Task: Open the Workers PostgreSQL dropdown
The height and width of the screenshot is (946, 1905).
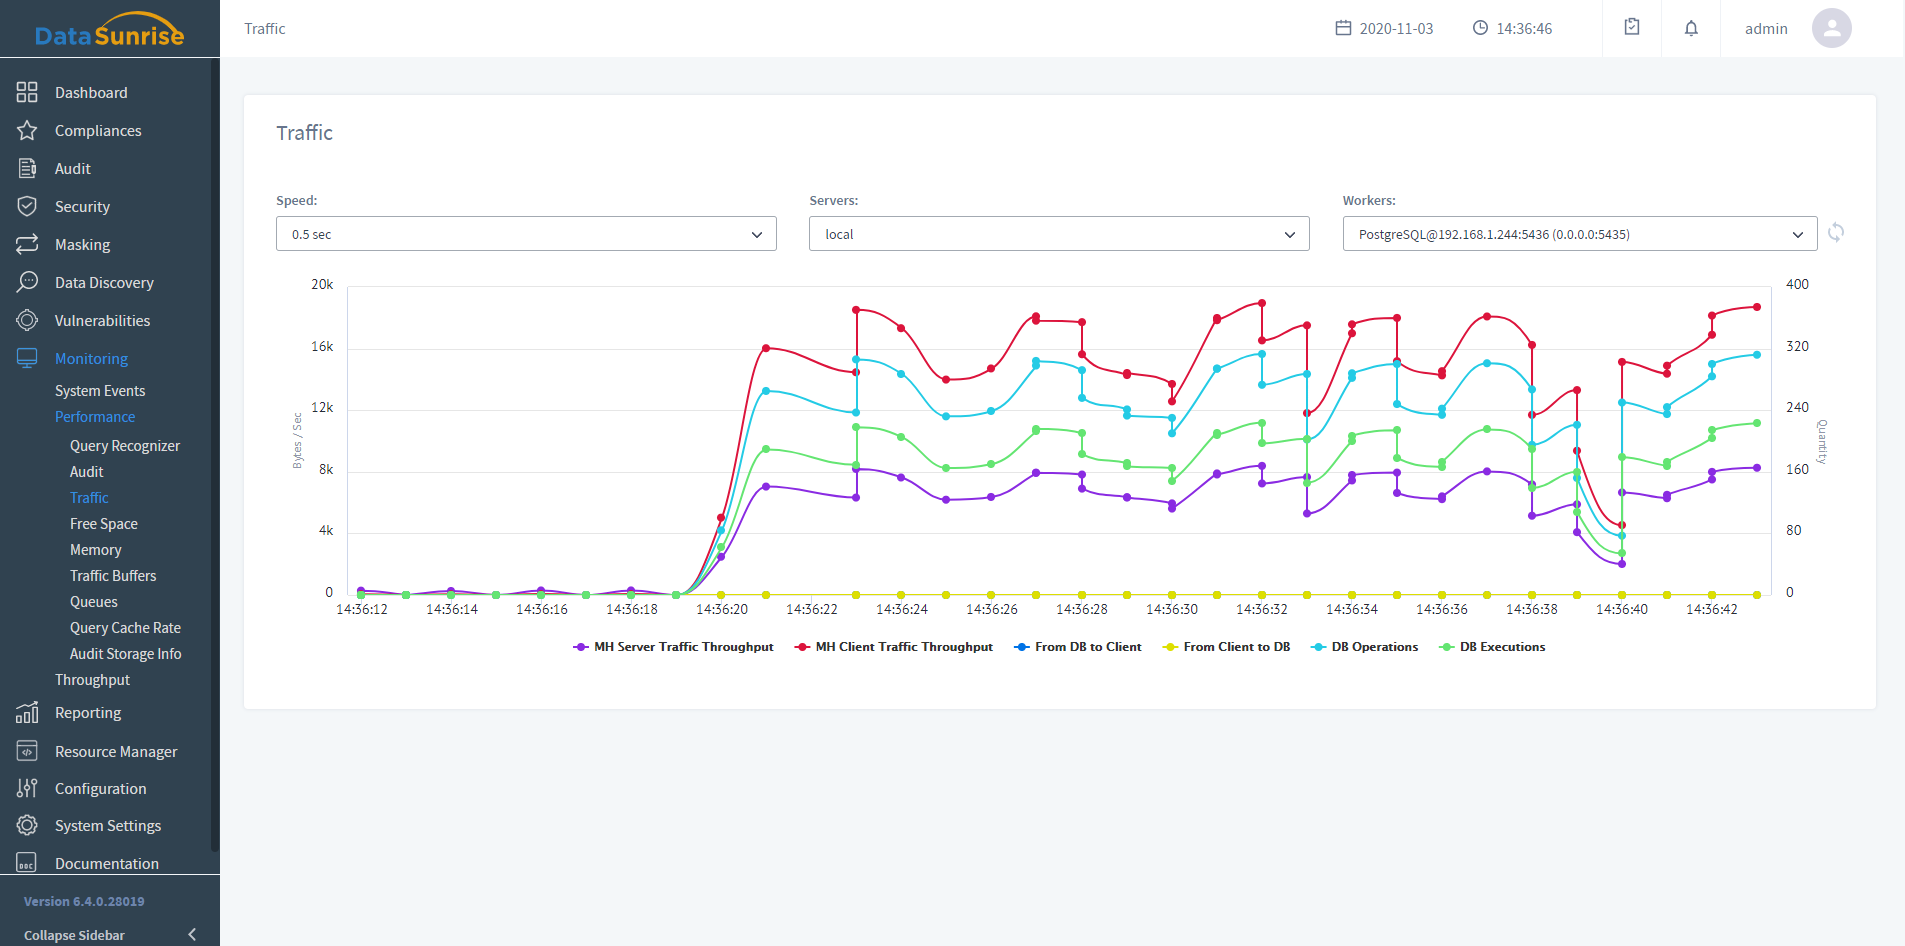Action: [1579, 234]
